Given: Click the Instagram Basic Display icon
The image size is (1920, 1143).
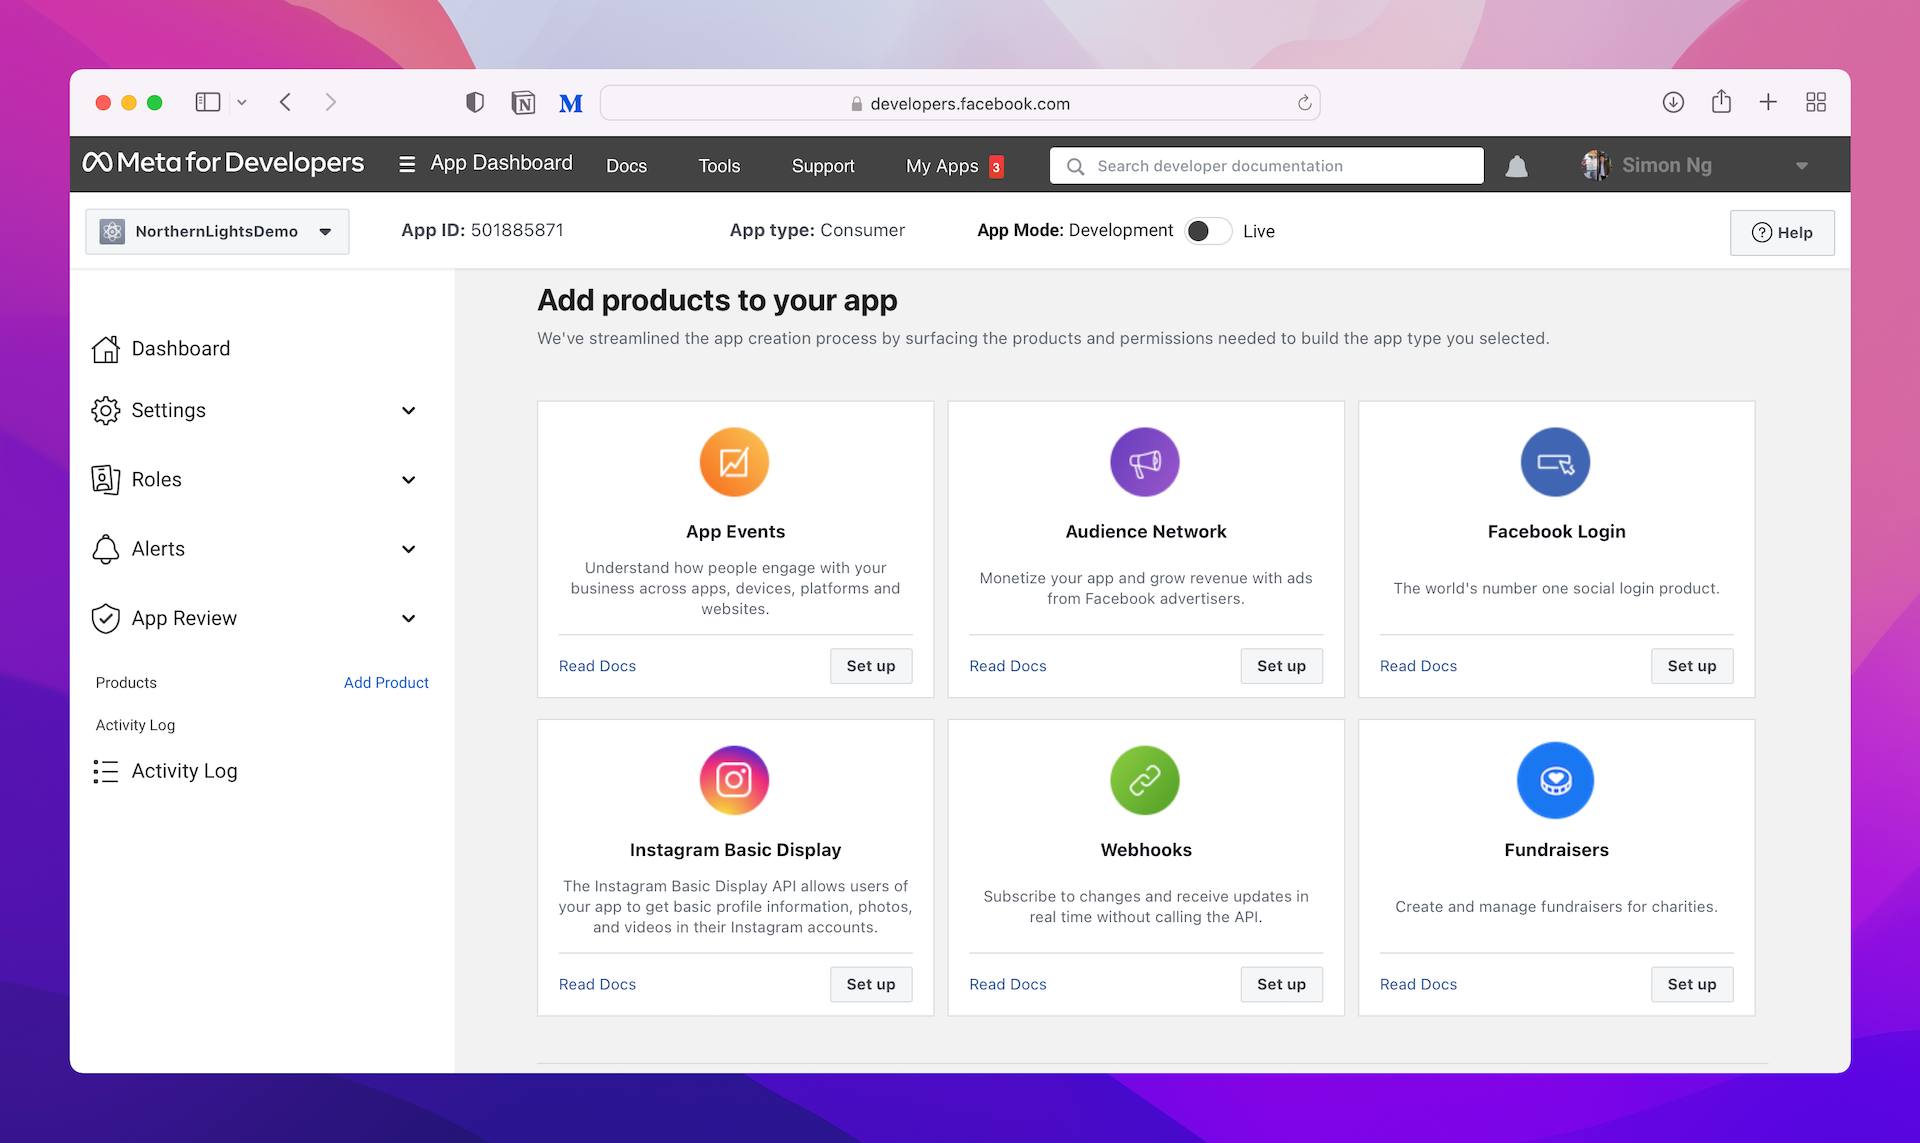Looking at the screenshot, I should tap(734, 780).
